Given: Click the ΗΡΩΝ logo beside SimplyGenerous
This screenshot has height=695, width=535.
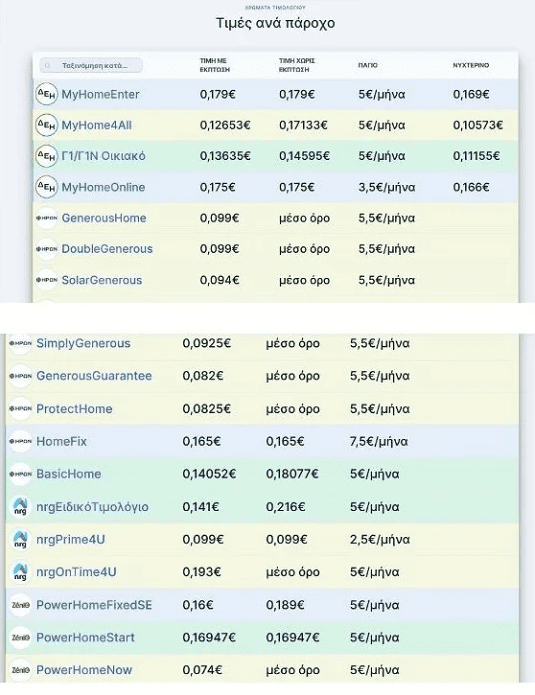Looking at the screenshot, I should click(20, 343).
